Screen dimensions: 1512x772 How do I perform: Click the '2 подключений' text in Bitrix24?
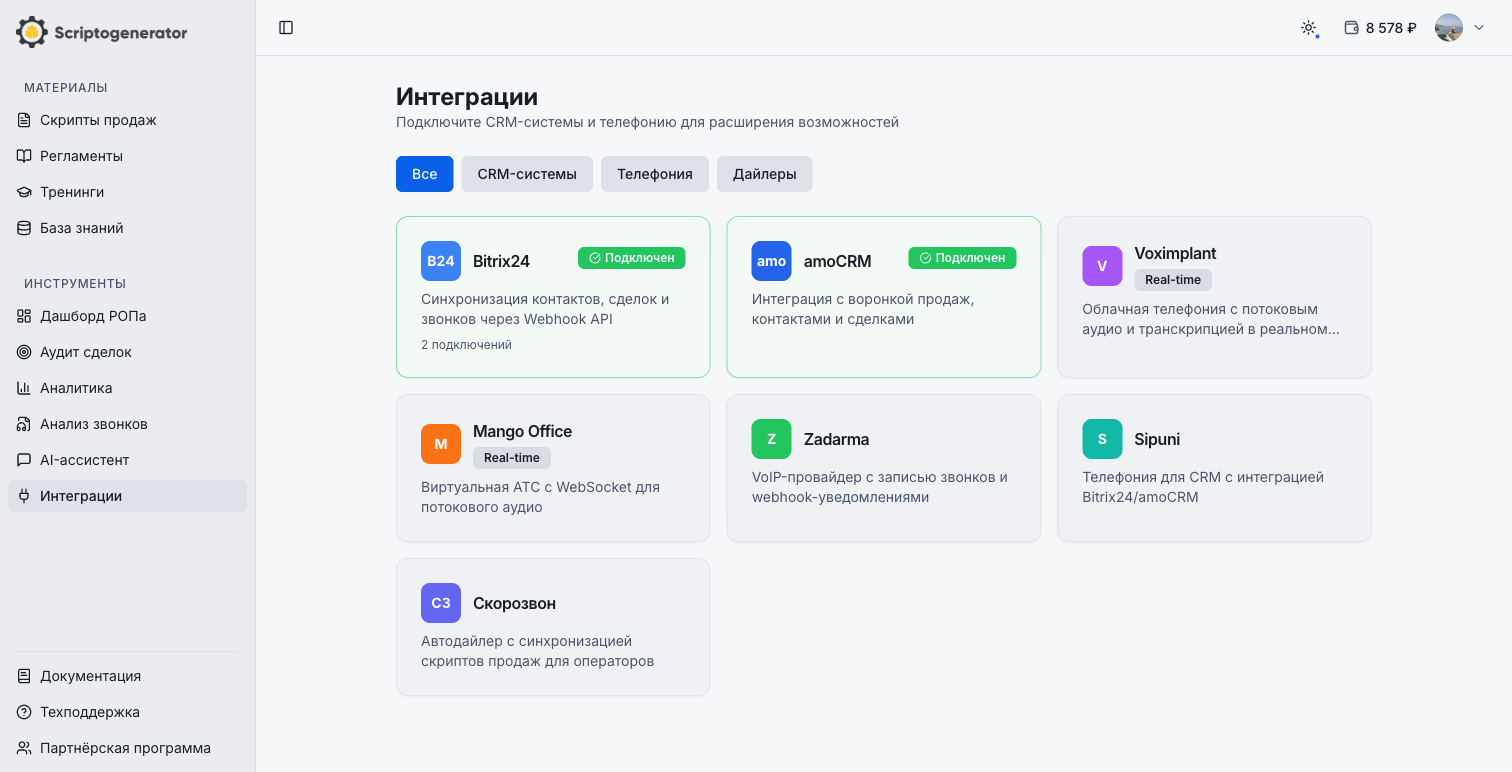coord(466,345)
